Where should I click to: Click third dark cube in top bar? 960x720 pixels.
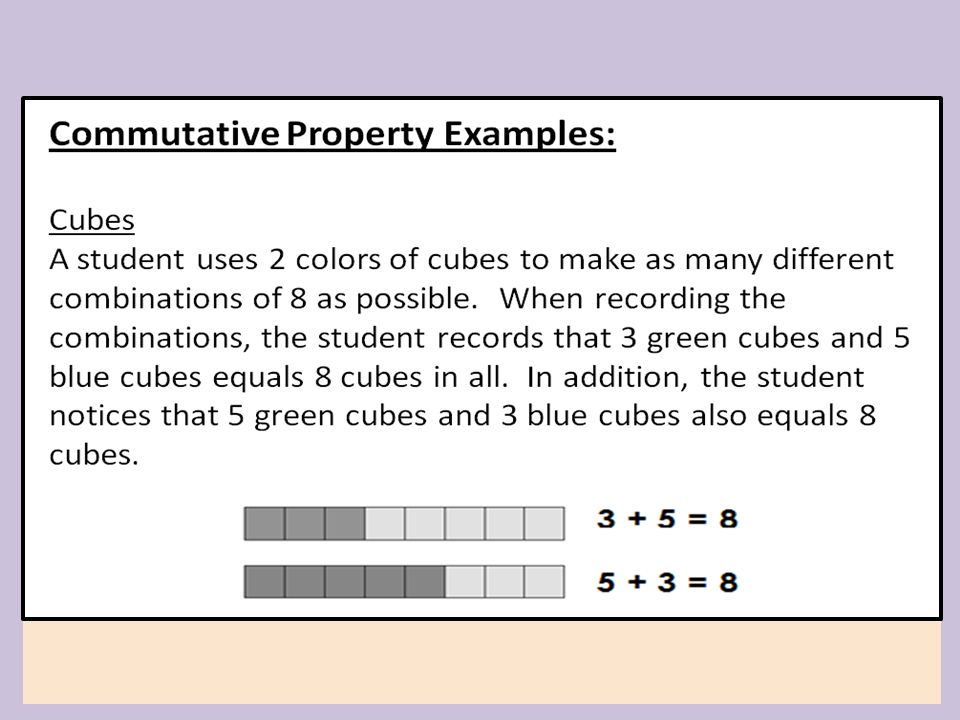pos(345,523)
